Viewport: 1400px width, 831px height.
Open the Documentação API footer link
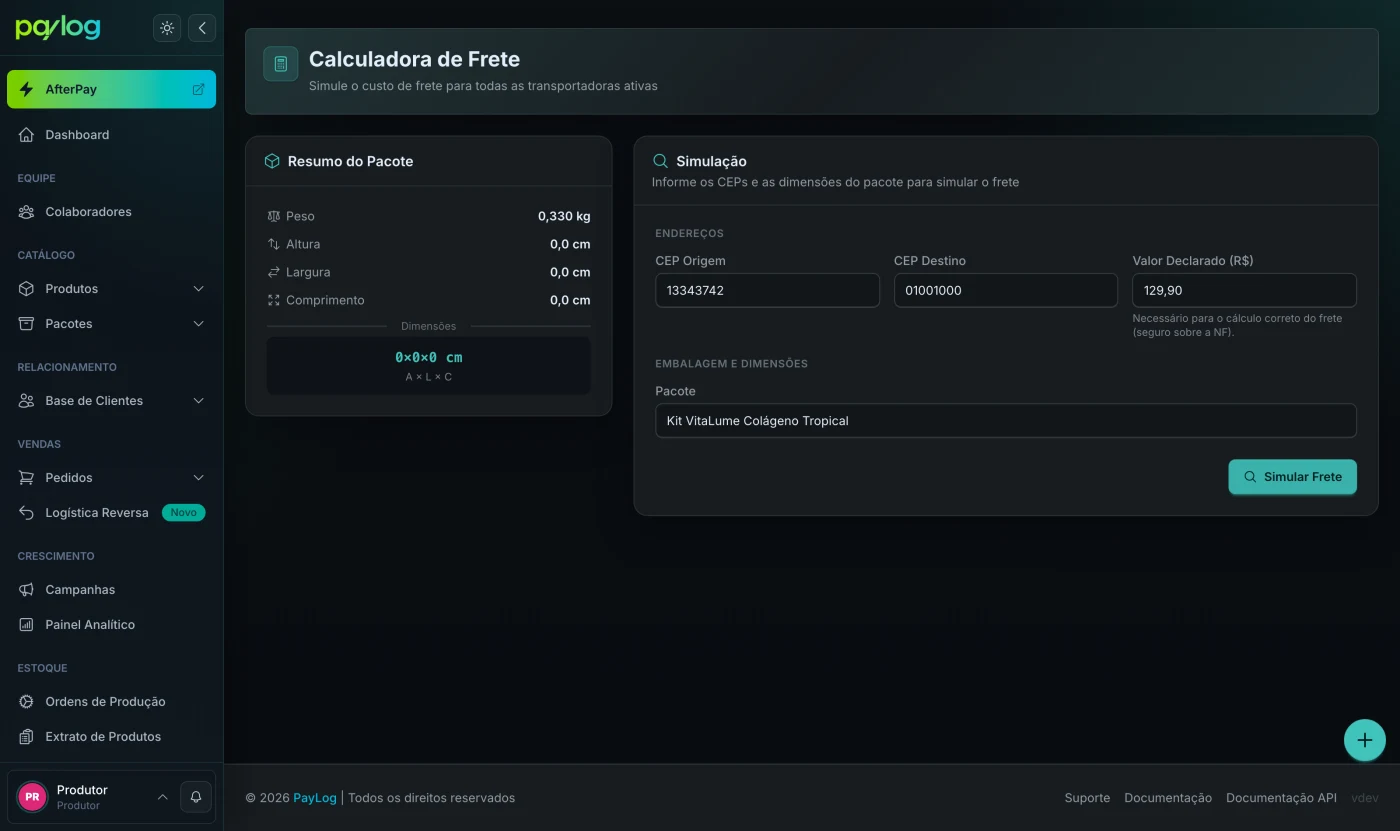tap(1281, 798)
